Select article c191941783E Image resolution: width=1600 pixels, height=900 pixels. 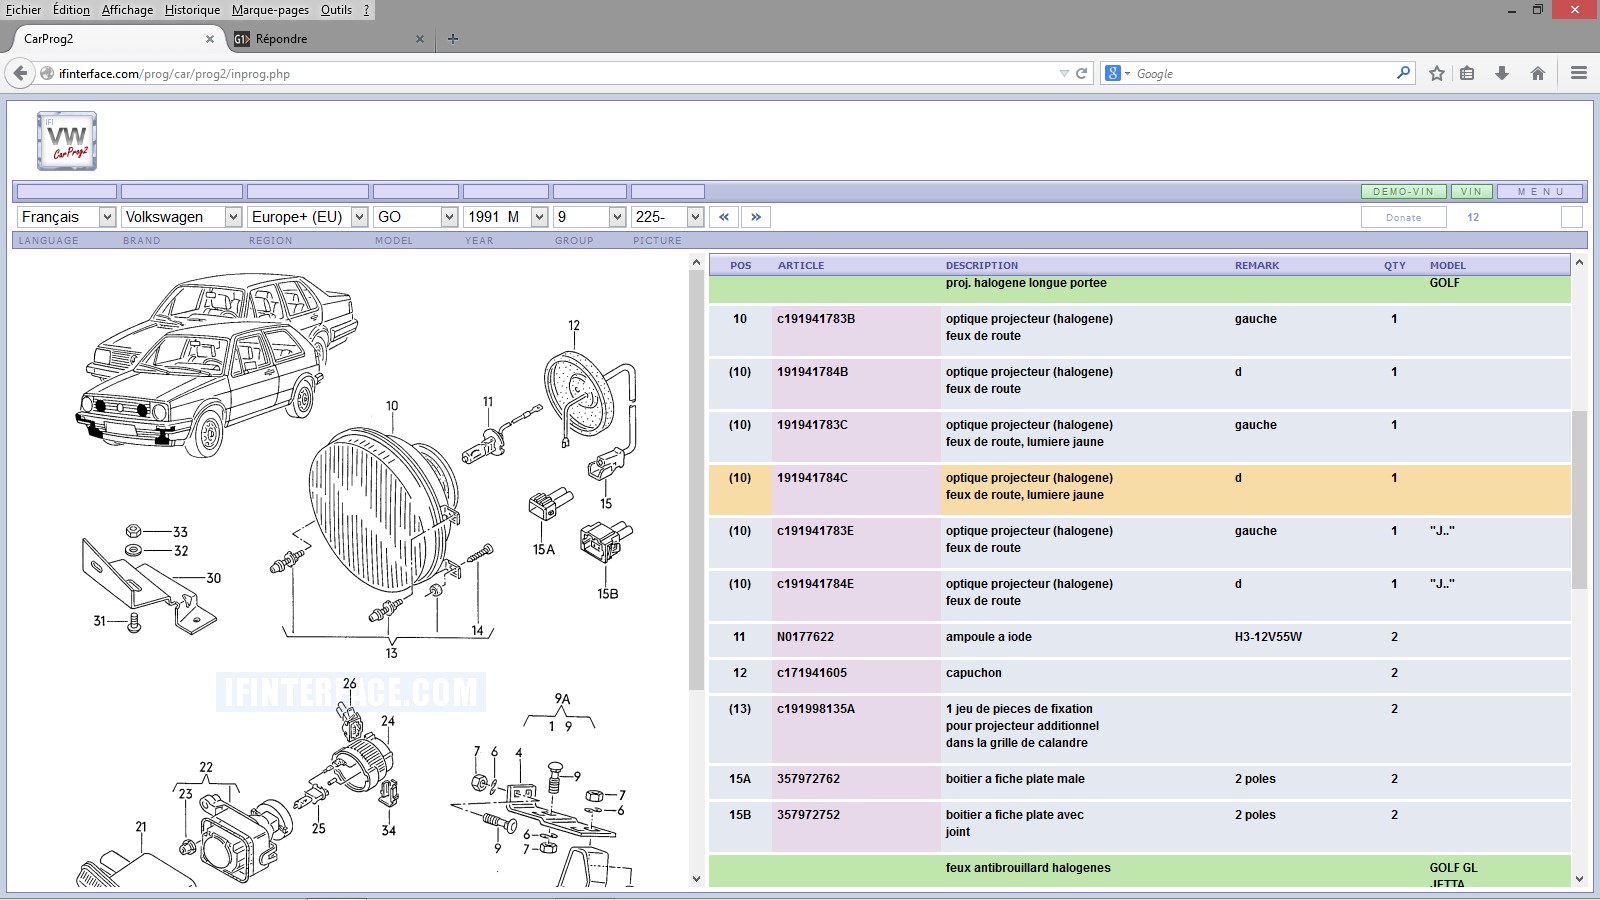[815, 531]
